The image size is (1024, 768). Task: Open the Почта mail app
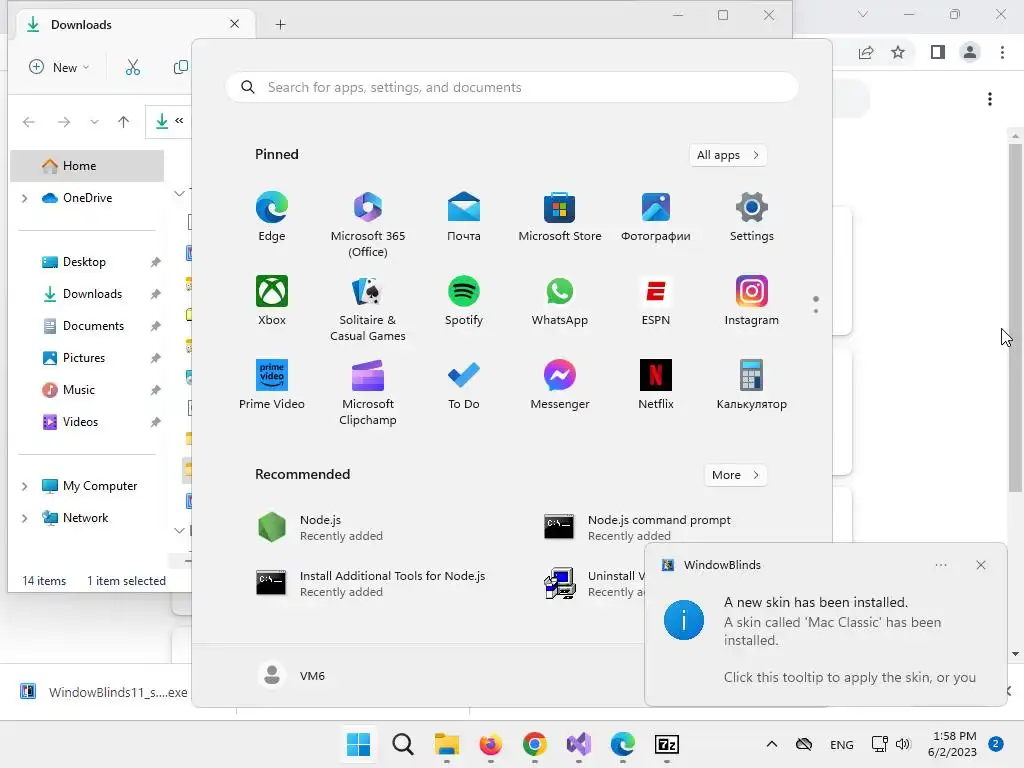464,217
